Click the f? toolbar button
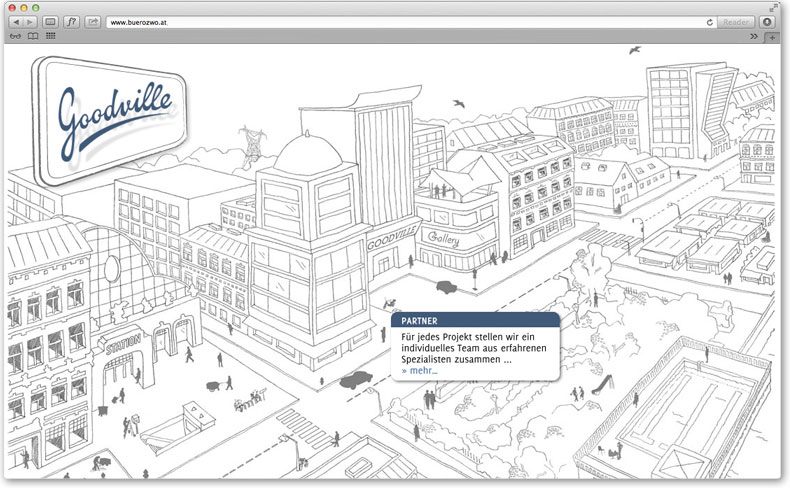 click(72, 22)
